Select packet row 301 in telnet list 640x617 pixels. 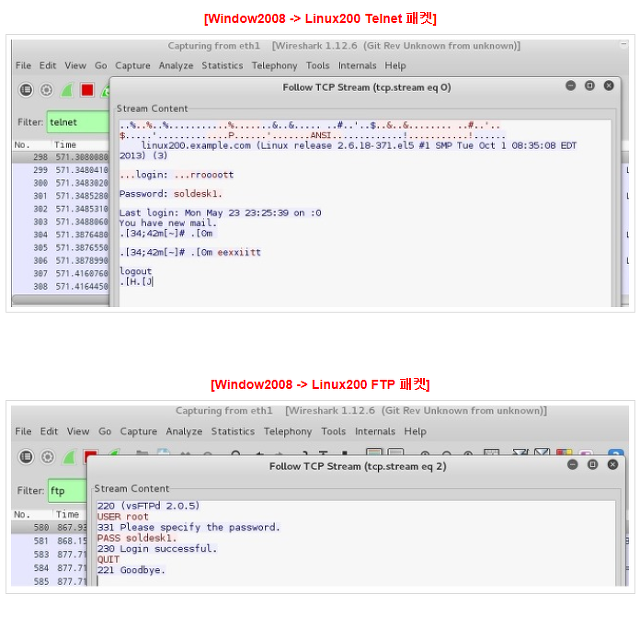[61, 196]
